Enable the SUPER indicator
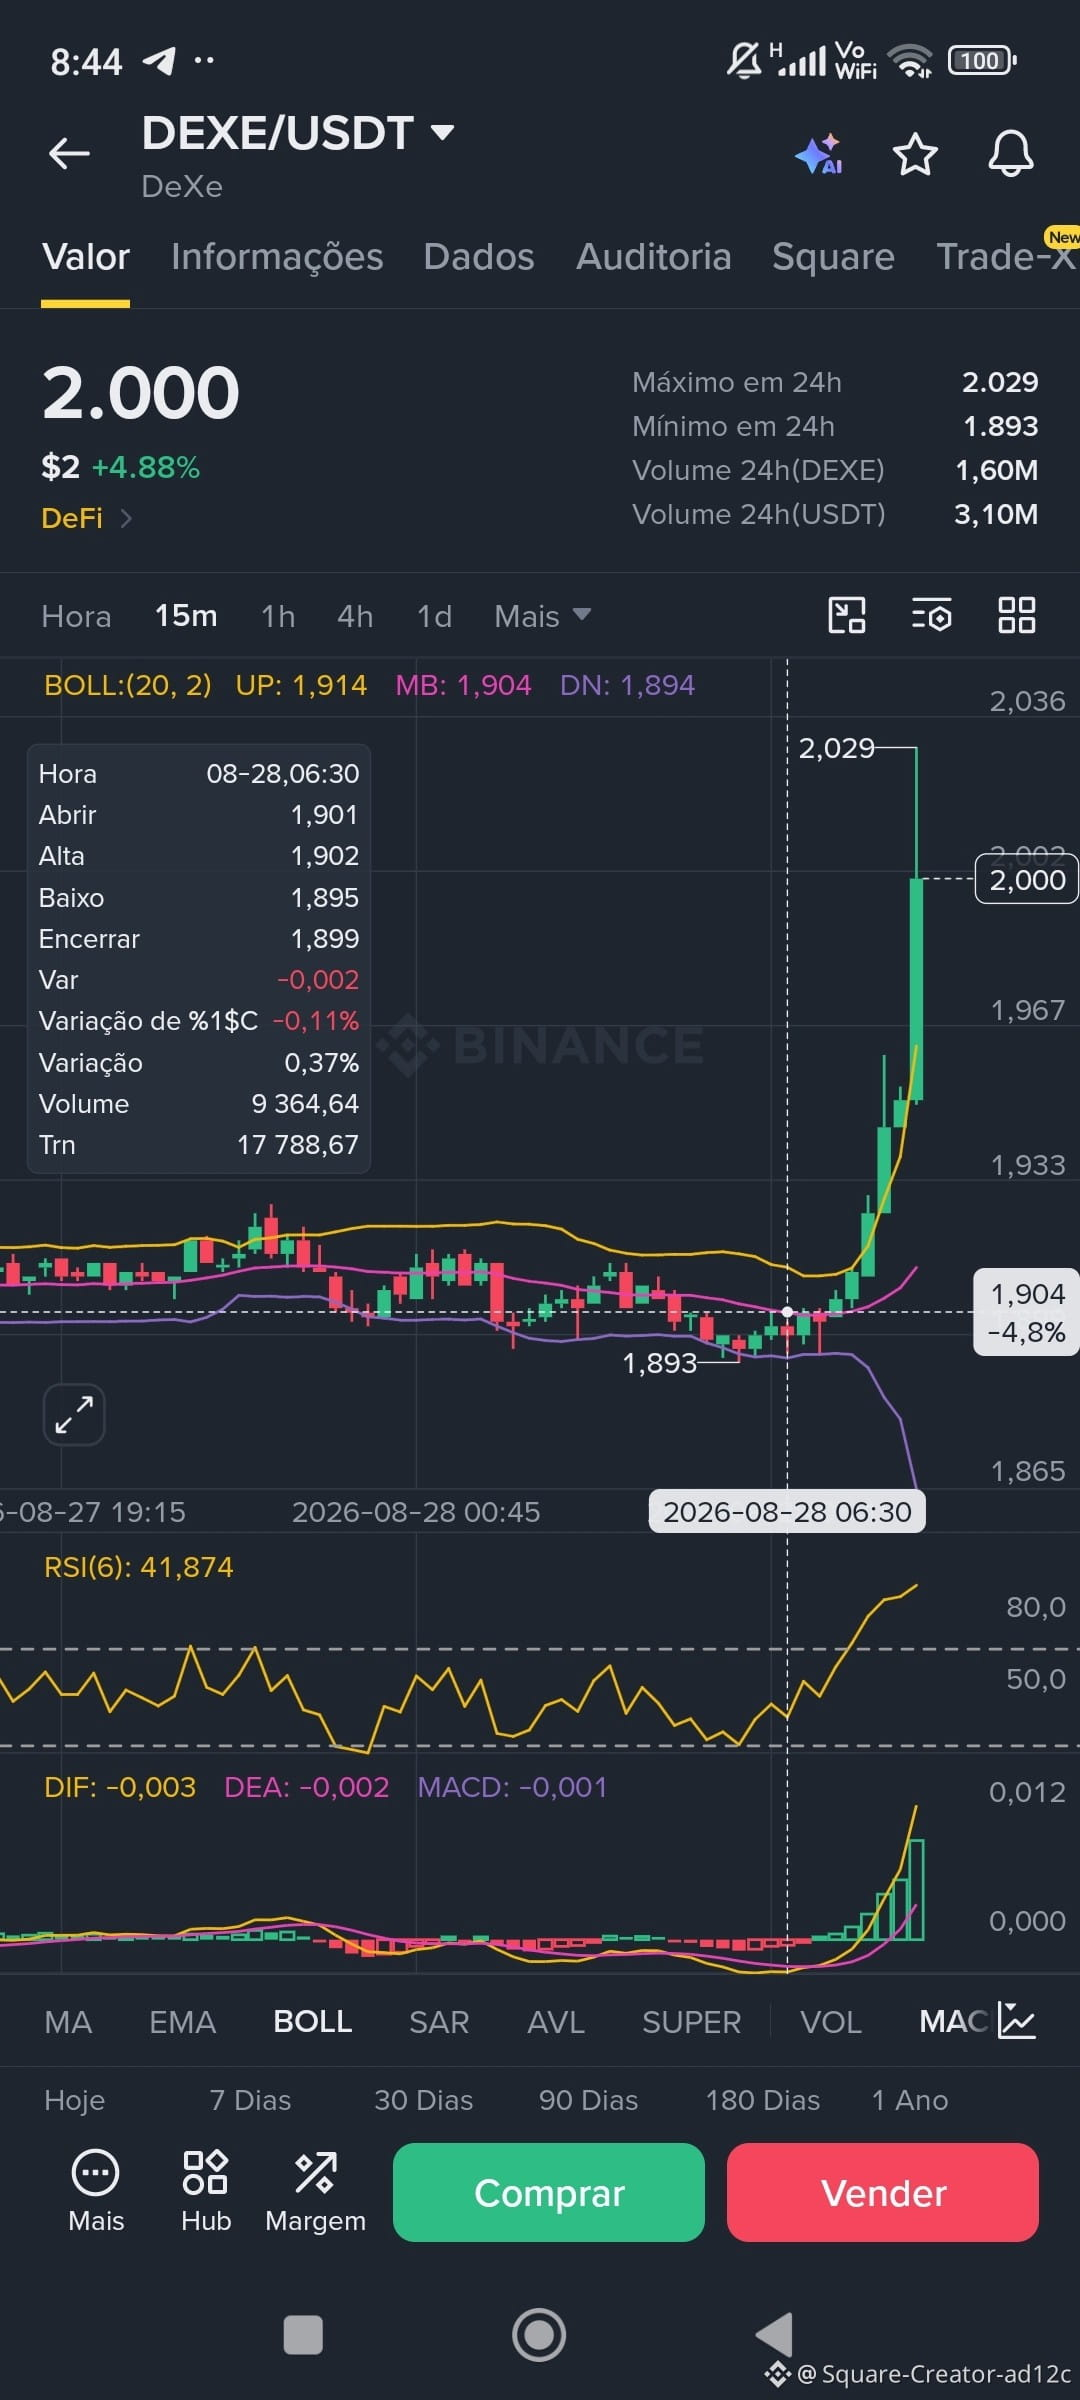Viewport: 1080px width, 2400px height. (692, 2022)
